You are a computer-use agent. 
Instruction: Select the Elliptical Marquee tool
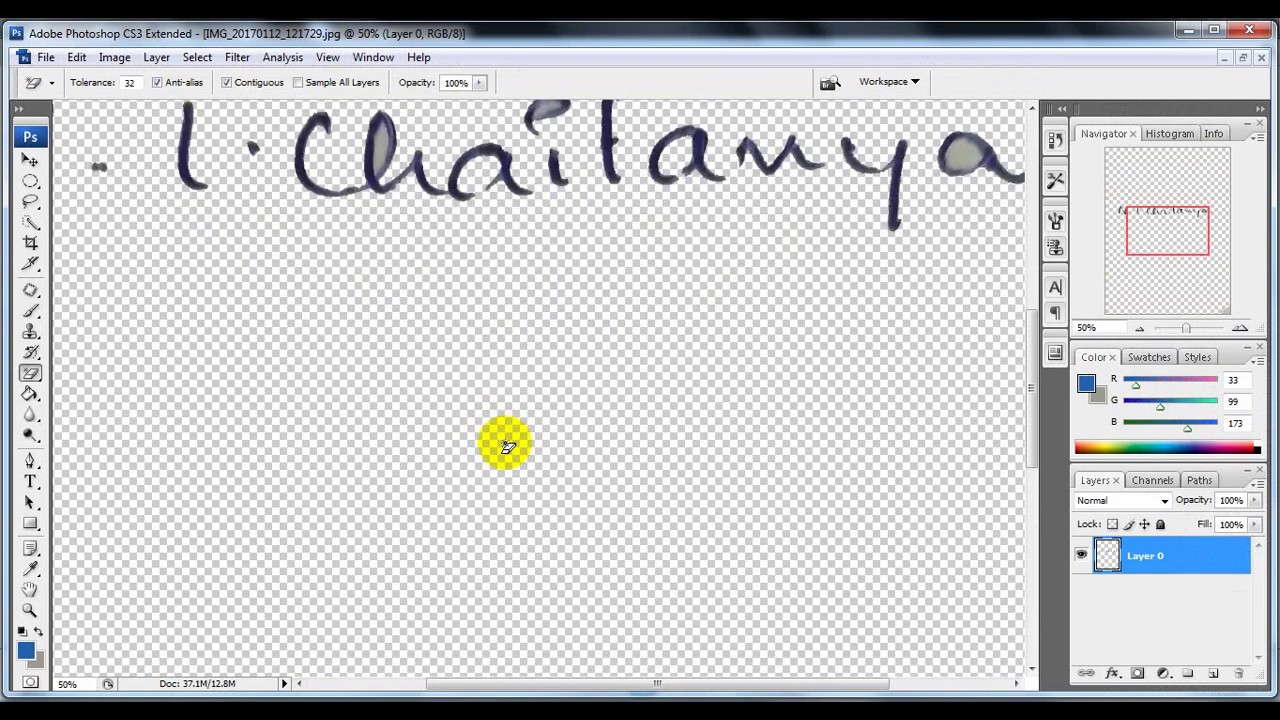click(x=30, y=181)
